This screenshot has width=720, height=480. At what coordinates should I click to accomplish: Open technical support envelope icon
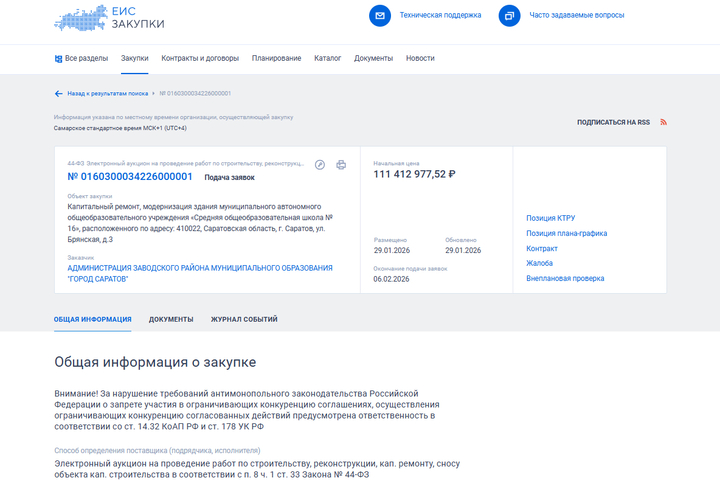tap(380, 16)
